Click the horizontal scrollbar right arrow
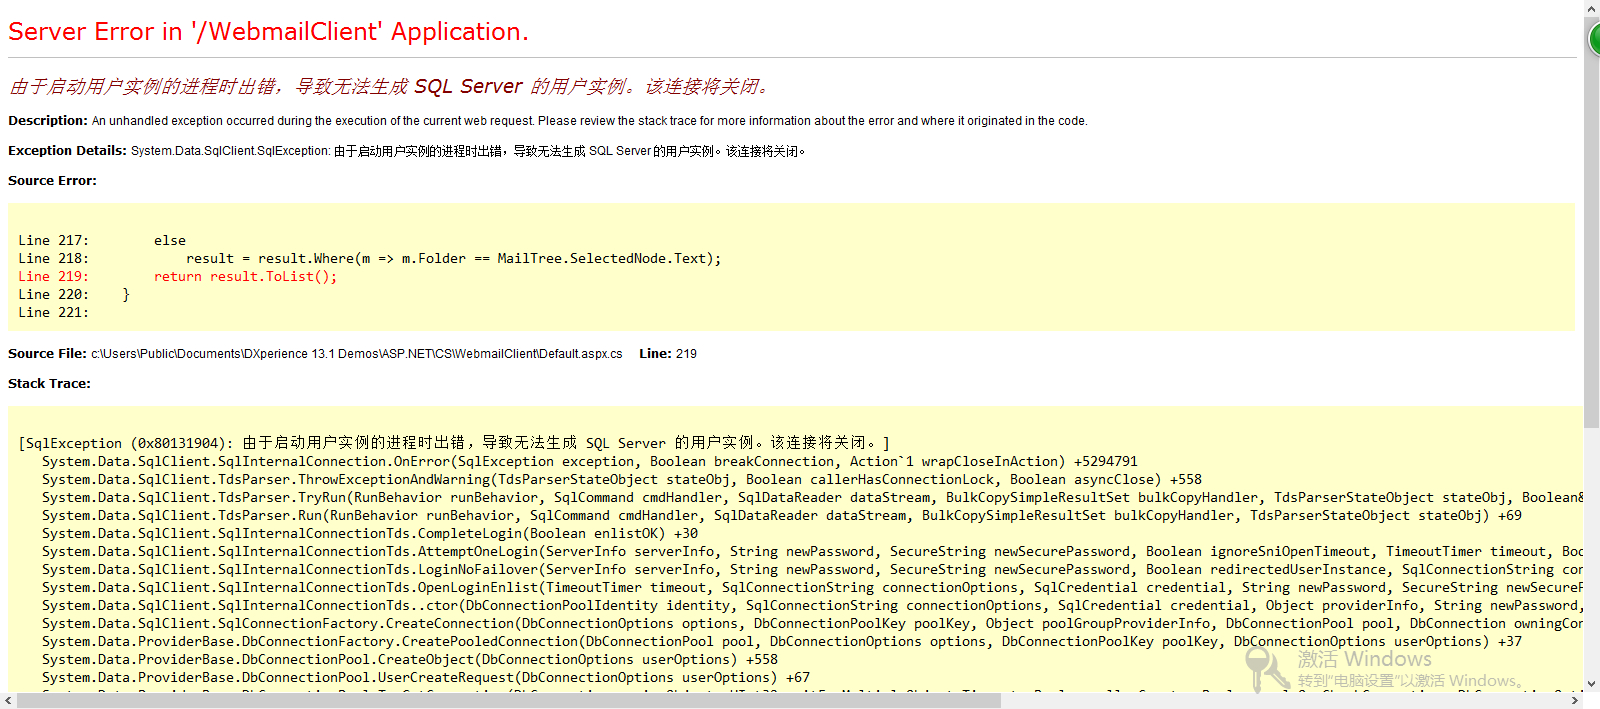The width and height of the screenshot is (1600, 709). (x=1575, y=701)
